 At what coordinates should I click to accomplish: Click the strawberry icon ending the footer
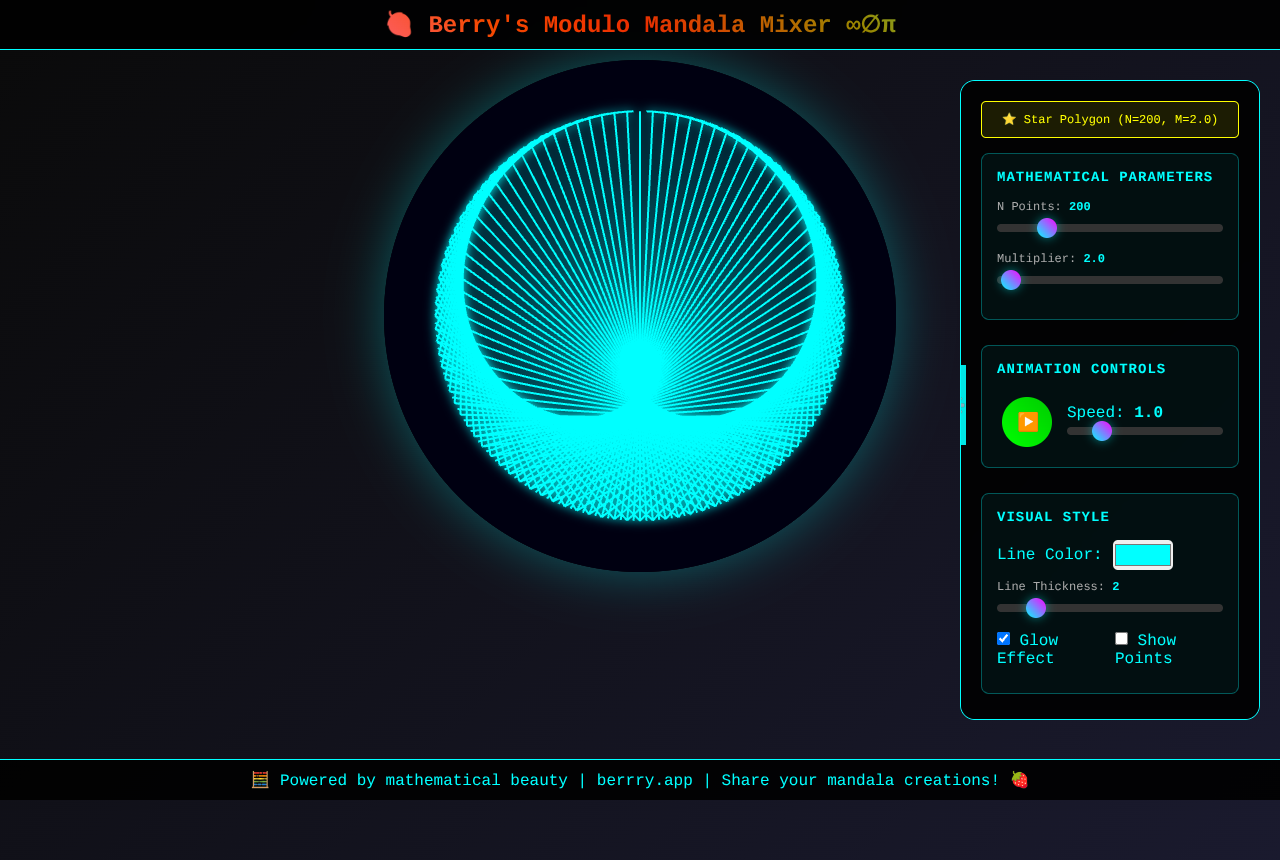click(x=1019, y=780)
